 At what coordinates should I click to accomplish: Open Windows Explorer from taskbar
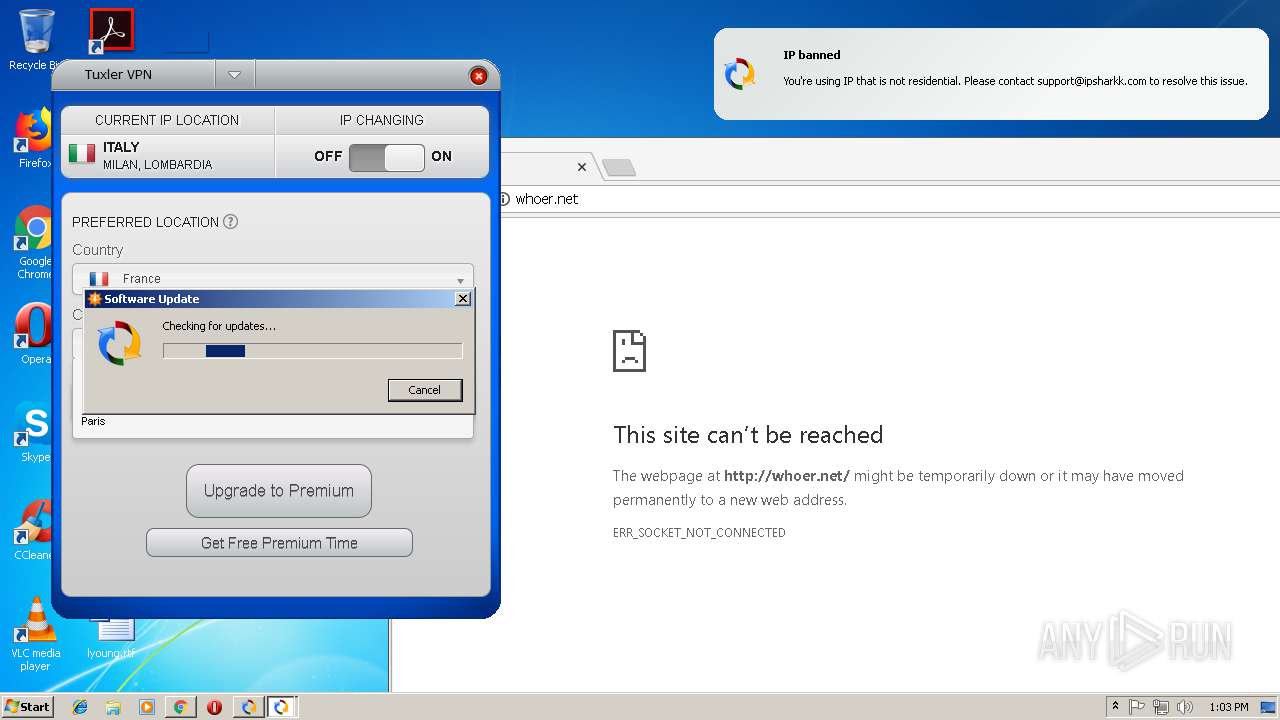113,707
